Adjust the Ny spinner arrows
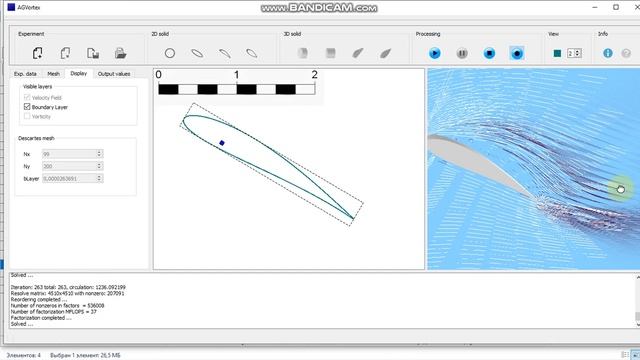The width and height of the screenshot is (640, 360). 99,166
